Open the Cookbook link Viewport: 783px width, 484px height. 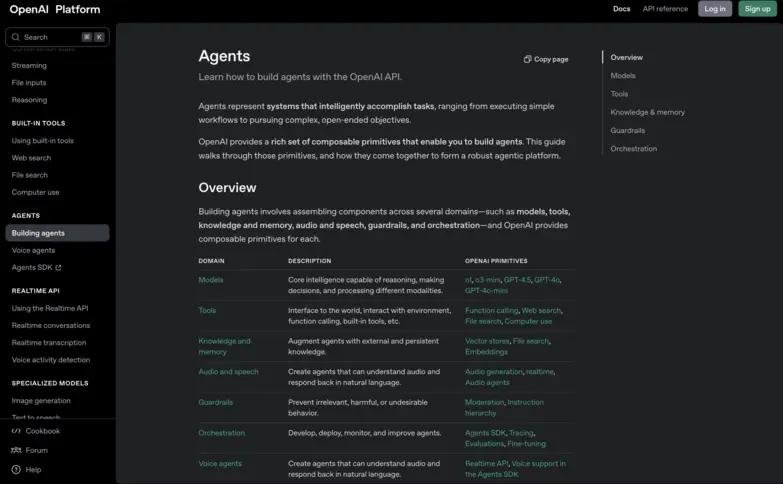pyautogui.click(x=42, y=431)
